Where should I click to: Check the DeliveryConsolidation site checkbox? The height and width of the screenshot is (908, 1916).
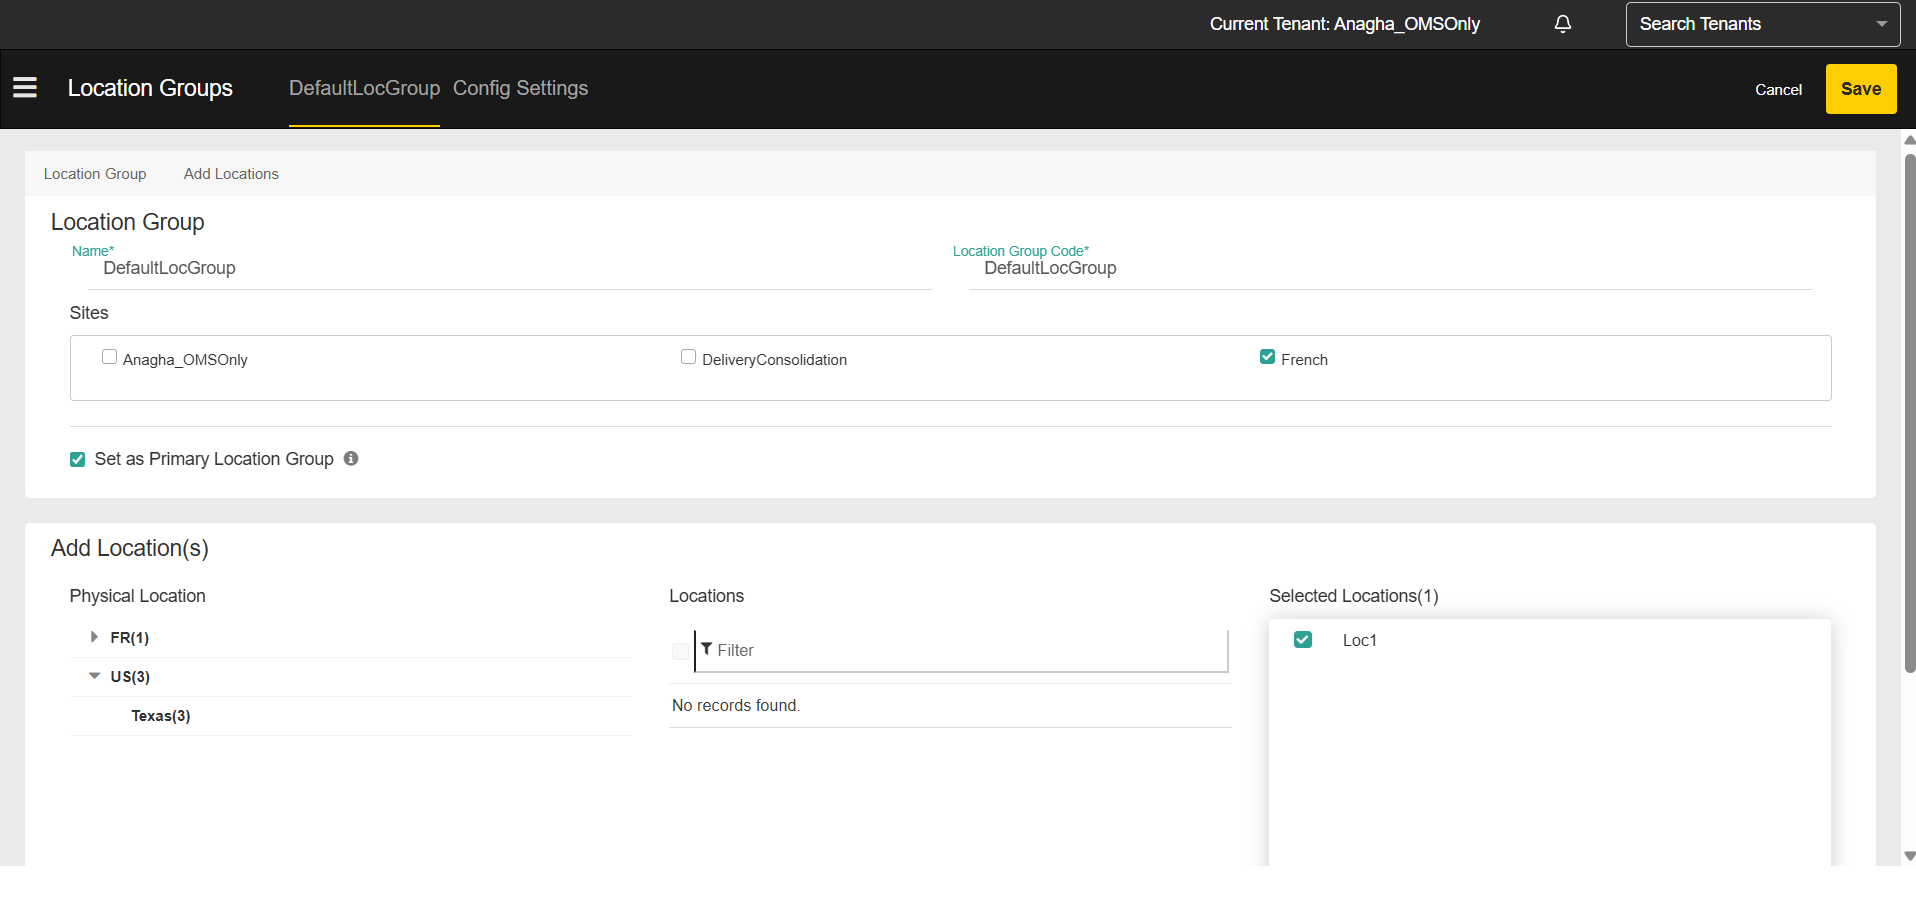pos(689,357)
